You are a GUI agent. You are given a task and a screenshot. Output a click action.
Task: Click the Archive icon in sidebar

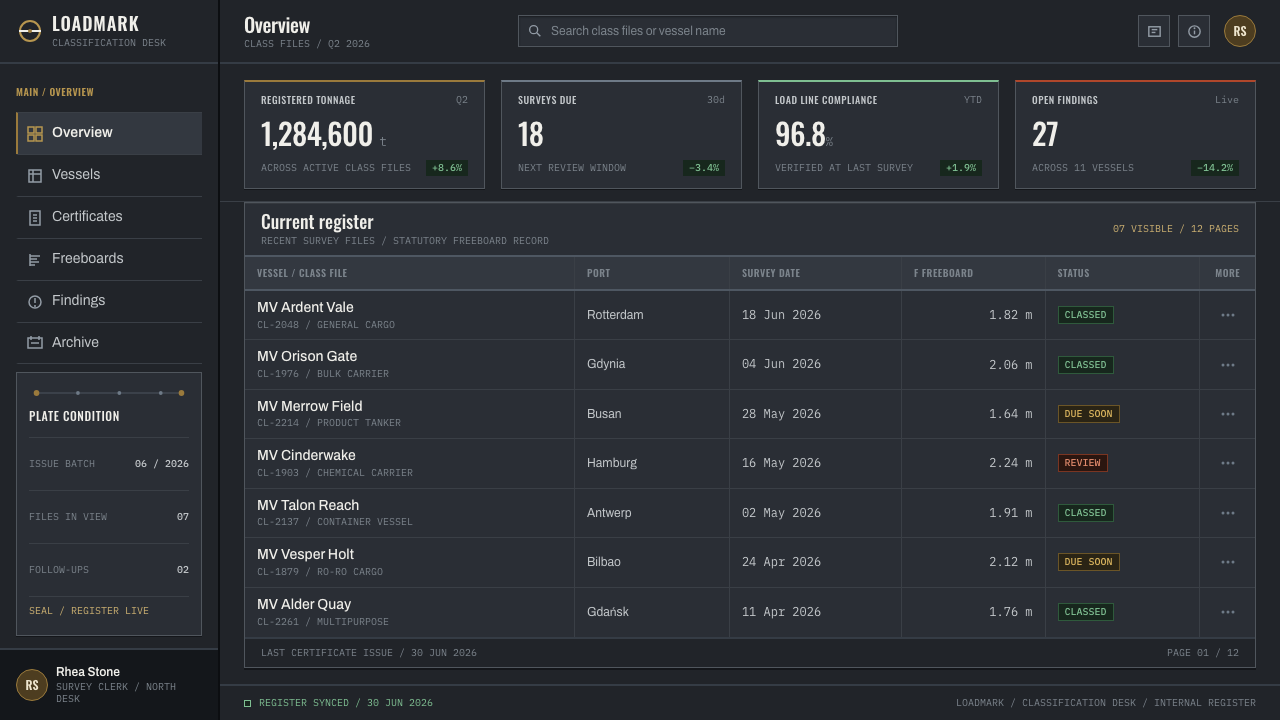(35, 342)
